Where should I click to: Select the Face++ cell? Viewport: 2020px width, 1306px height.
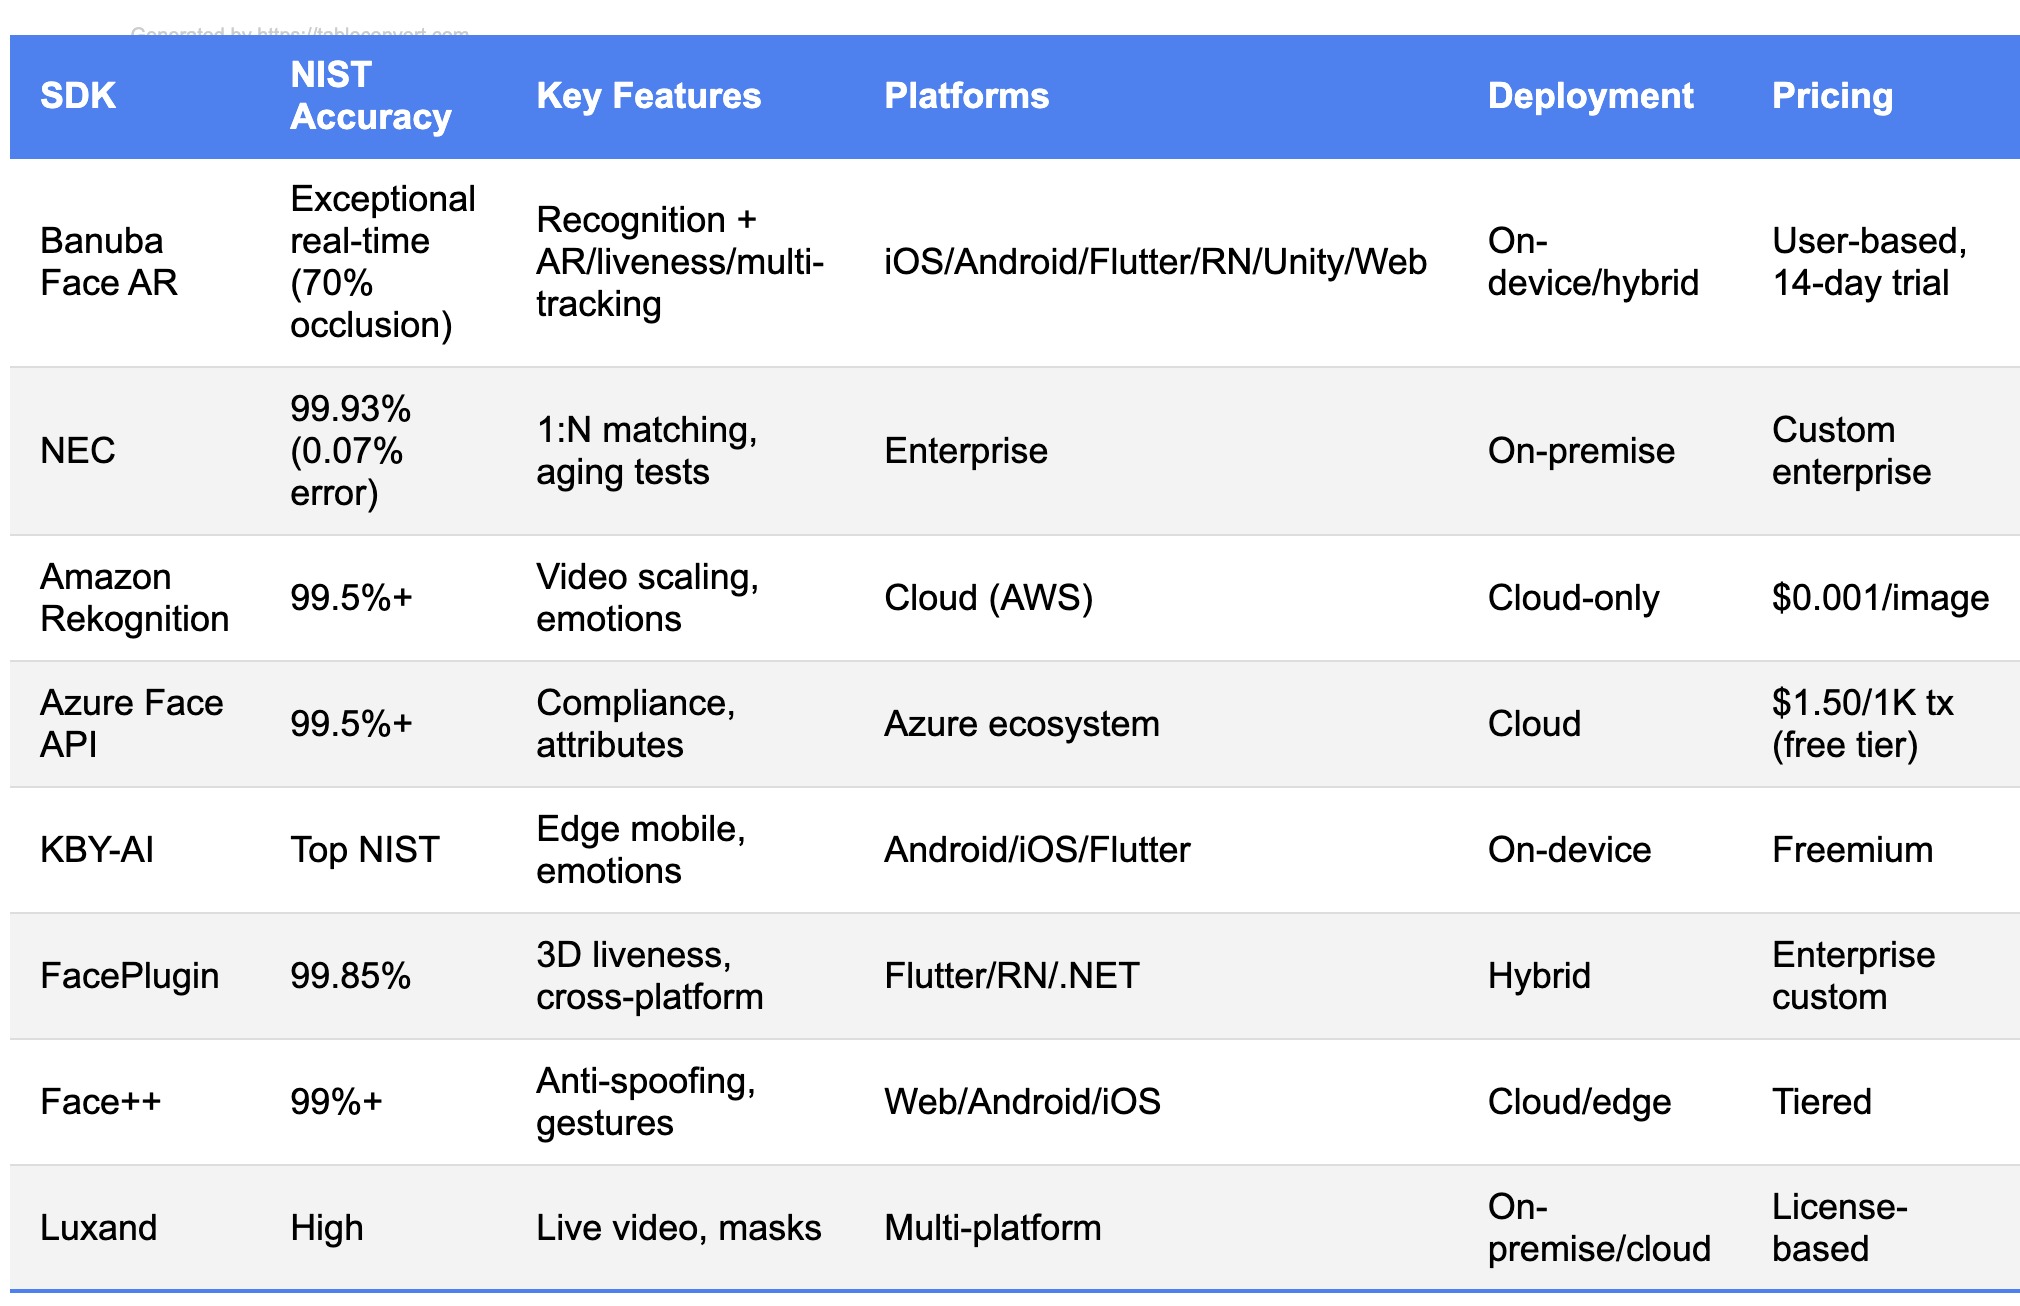[100, 1102]
